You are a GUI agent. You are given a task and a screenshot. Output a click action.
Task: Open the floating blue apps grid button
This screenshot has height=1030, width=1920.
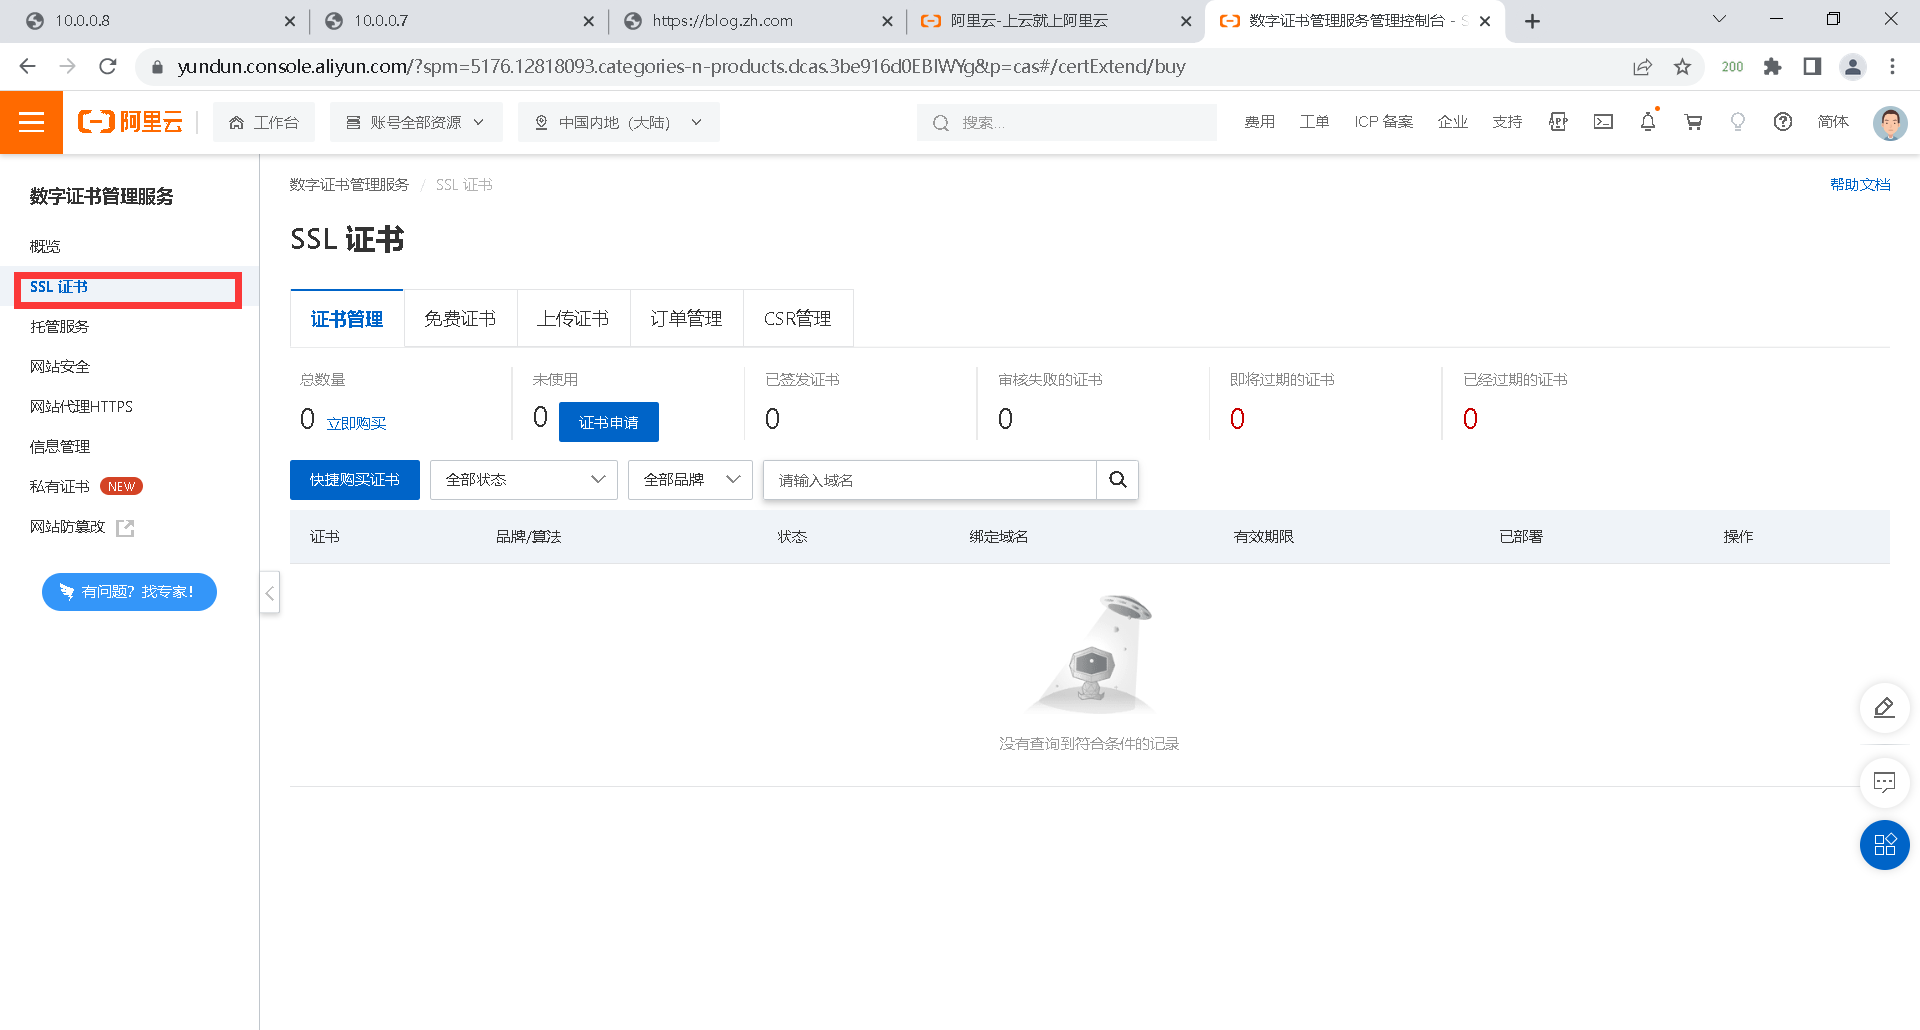point(1884,845)
